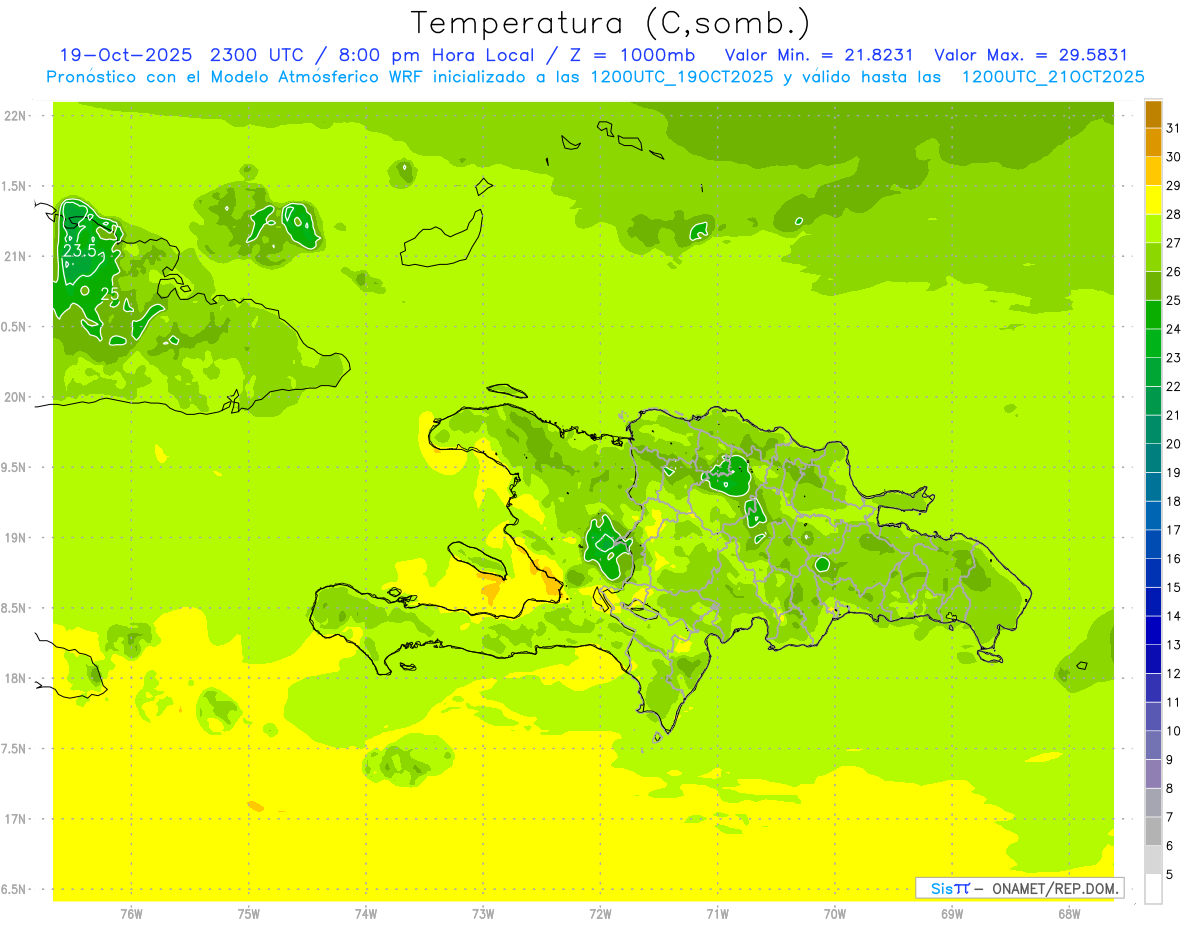Click the '22N' latitude axis label
This screenshot has height=927, width=1200.
(x=15, y=116)
